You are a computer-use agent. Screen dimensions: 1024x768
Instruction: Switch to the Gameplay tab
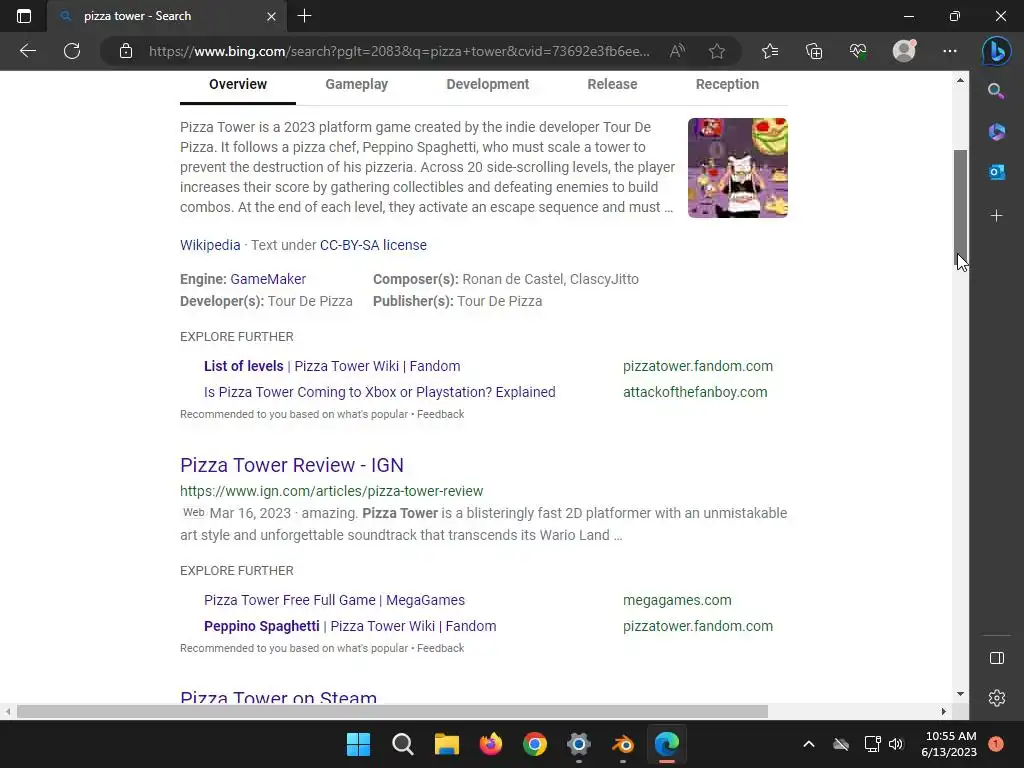(357, 84)
